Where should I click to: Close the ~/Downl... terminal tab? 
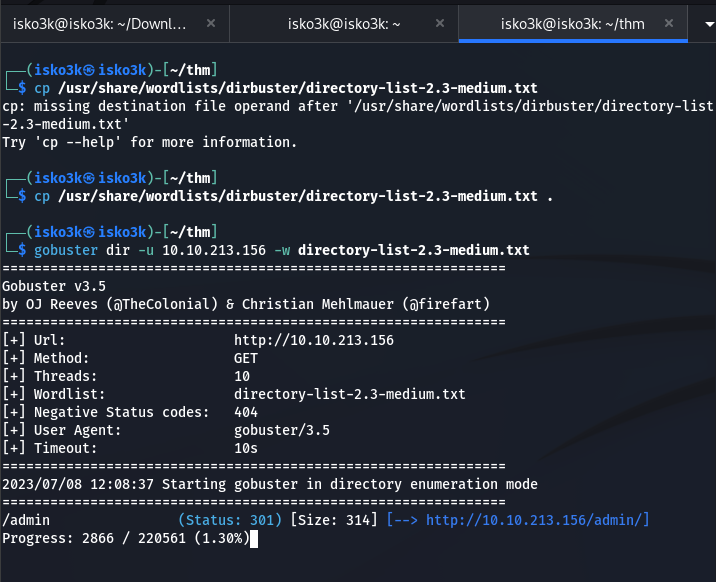[x=210, y=21]
